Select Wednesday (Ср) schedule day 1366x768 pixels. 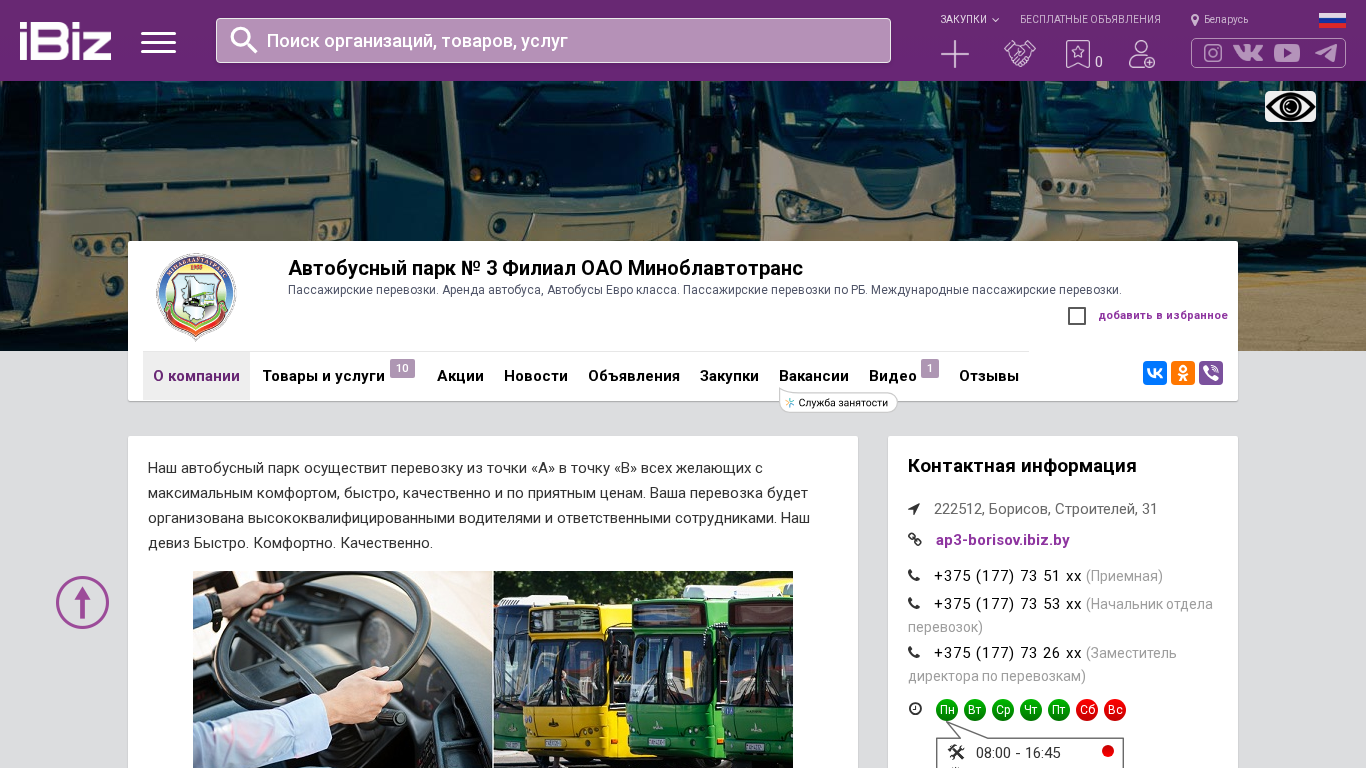pos(1003,710)
